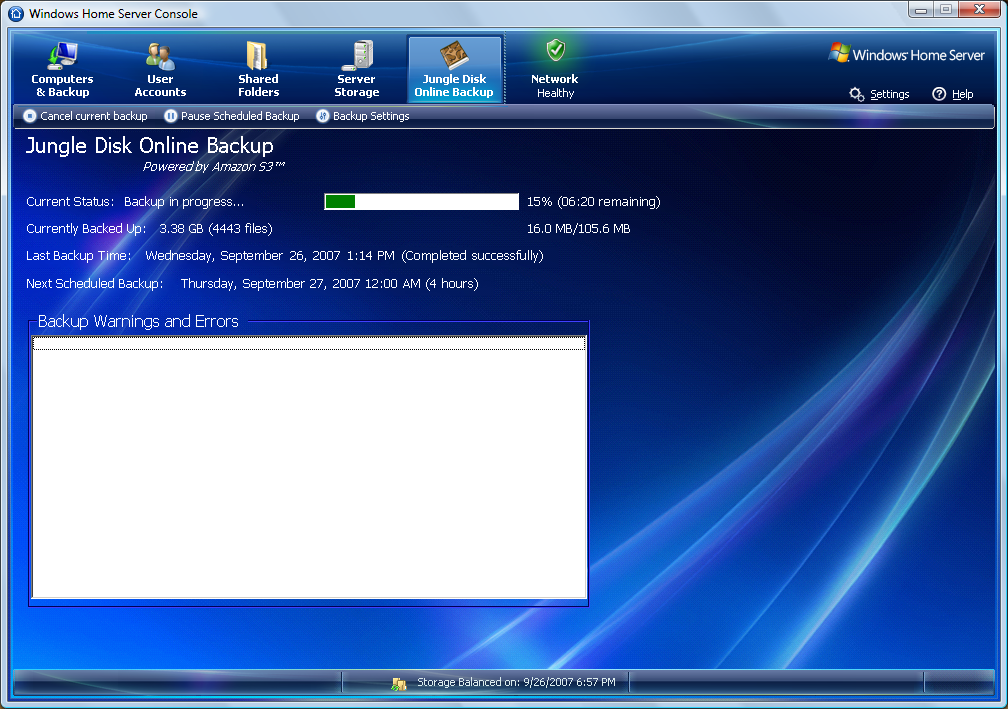This screenshot has height=709, width=1008.
Task: Click inside the Backup Warnings and Errors list
Action: (x=309, y=467)
